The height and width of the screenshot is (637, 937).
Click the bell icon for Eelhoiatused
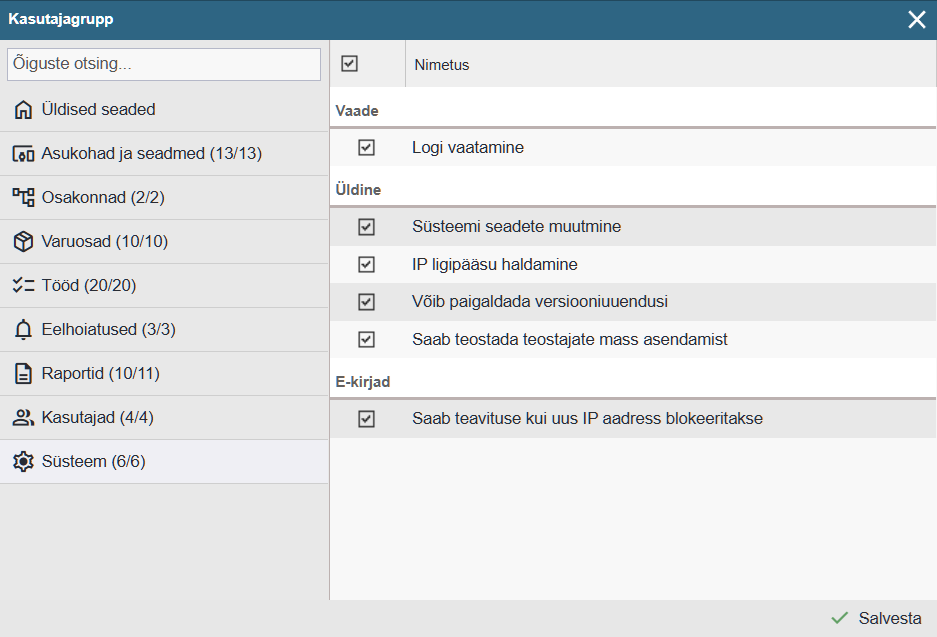pyautogui.click(x=23, y=330)
